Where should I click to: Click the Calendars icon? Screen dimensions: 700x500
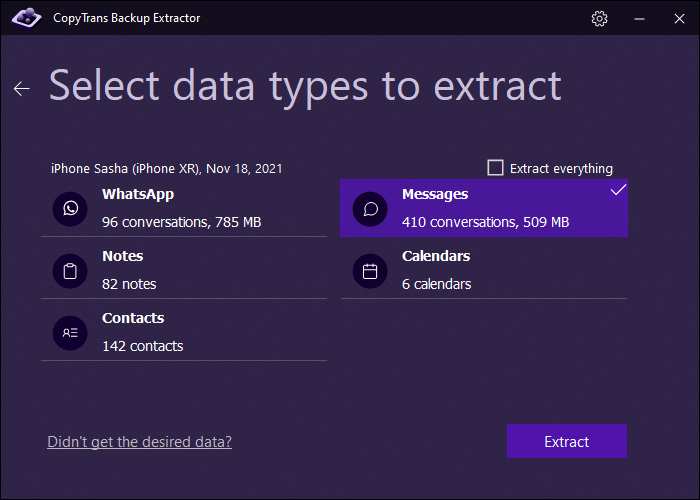point(370,270)
